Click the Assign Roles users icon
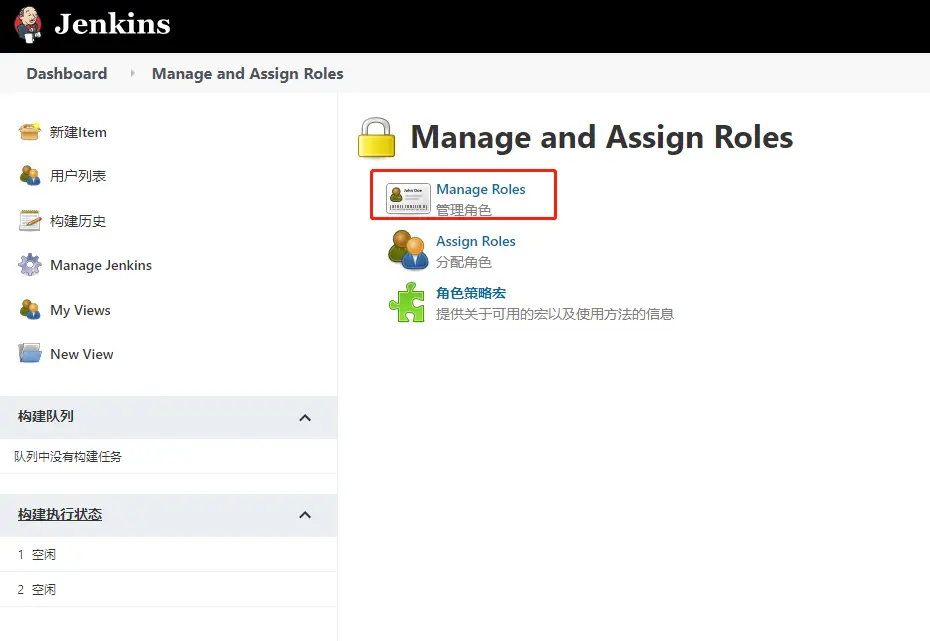930x641 pixels. click(408, 250)
